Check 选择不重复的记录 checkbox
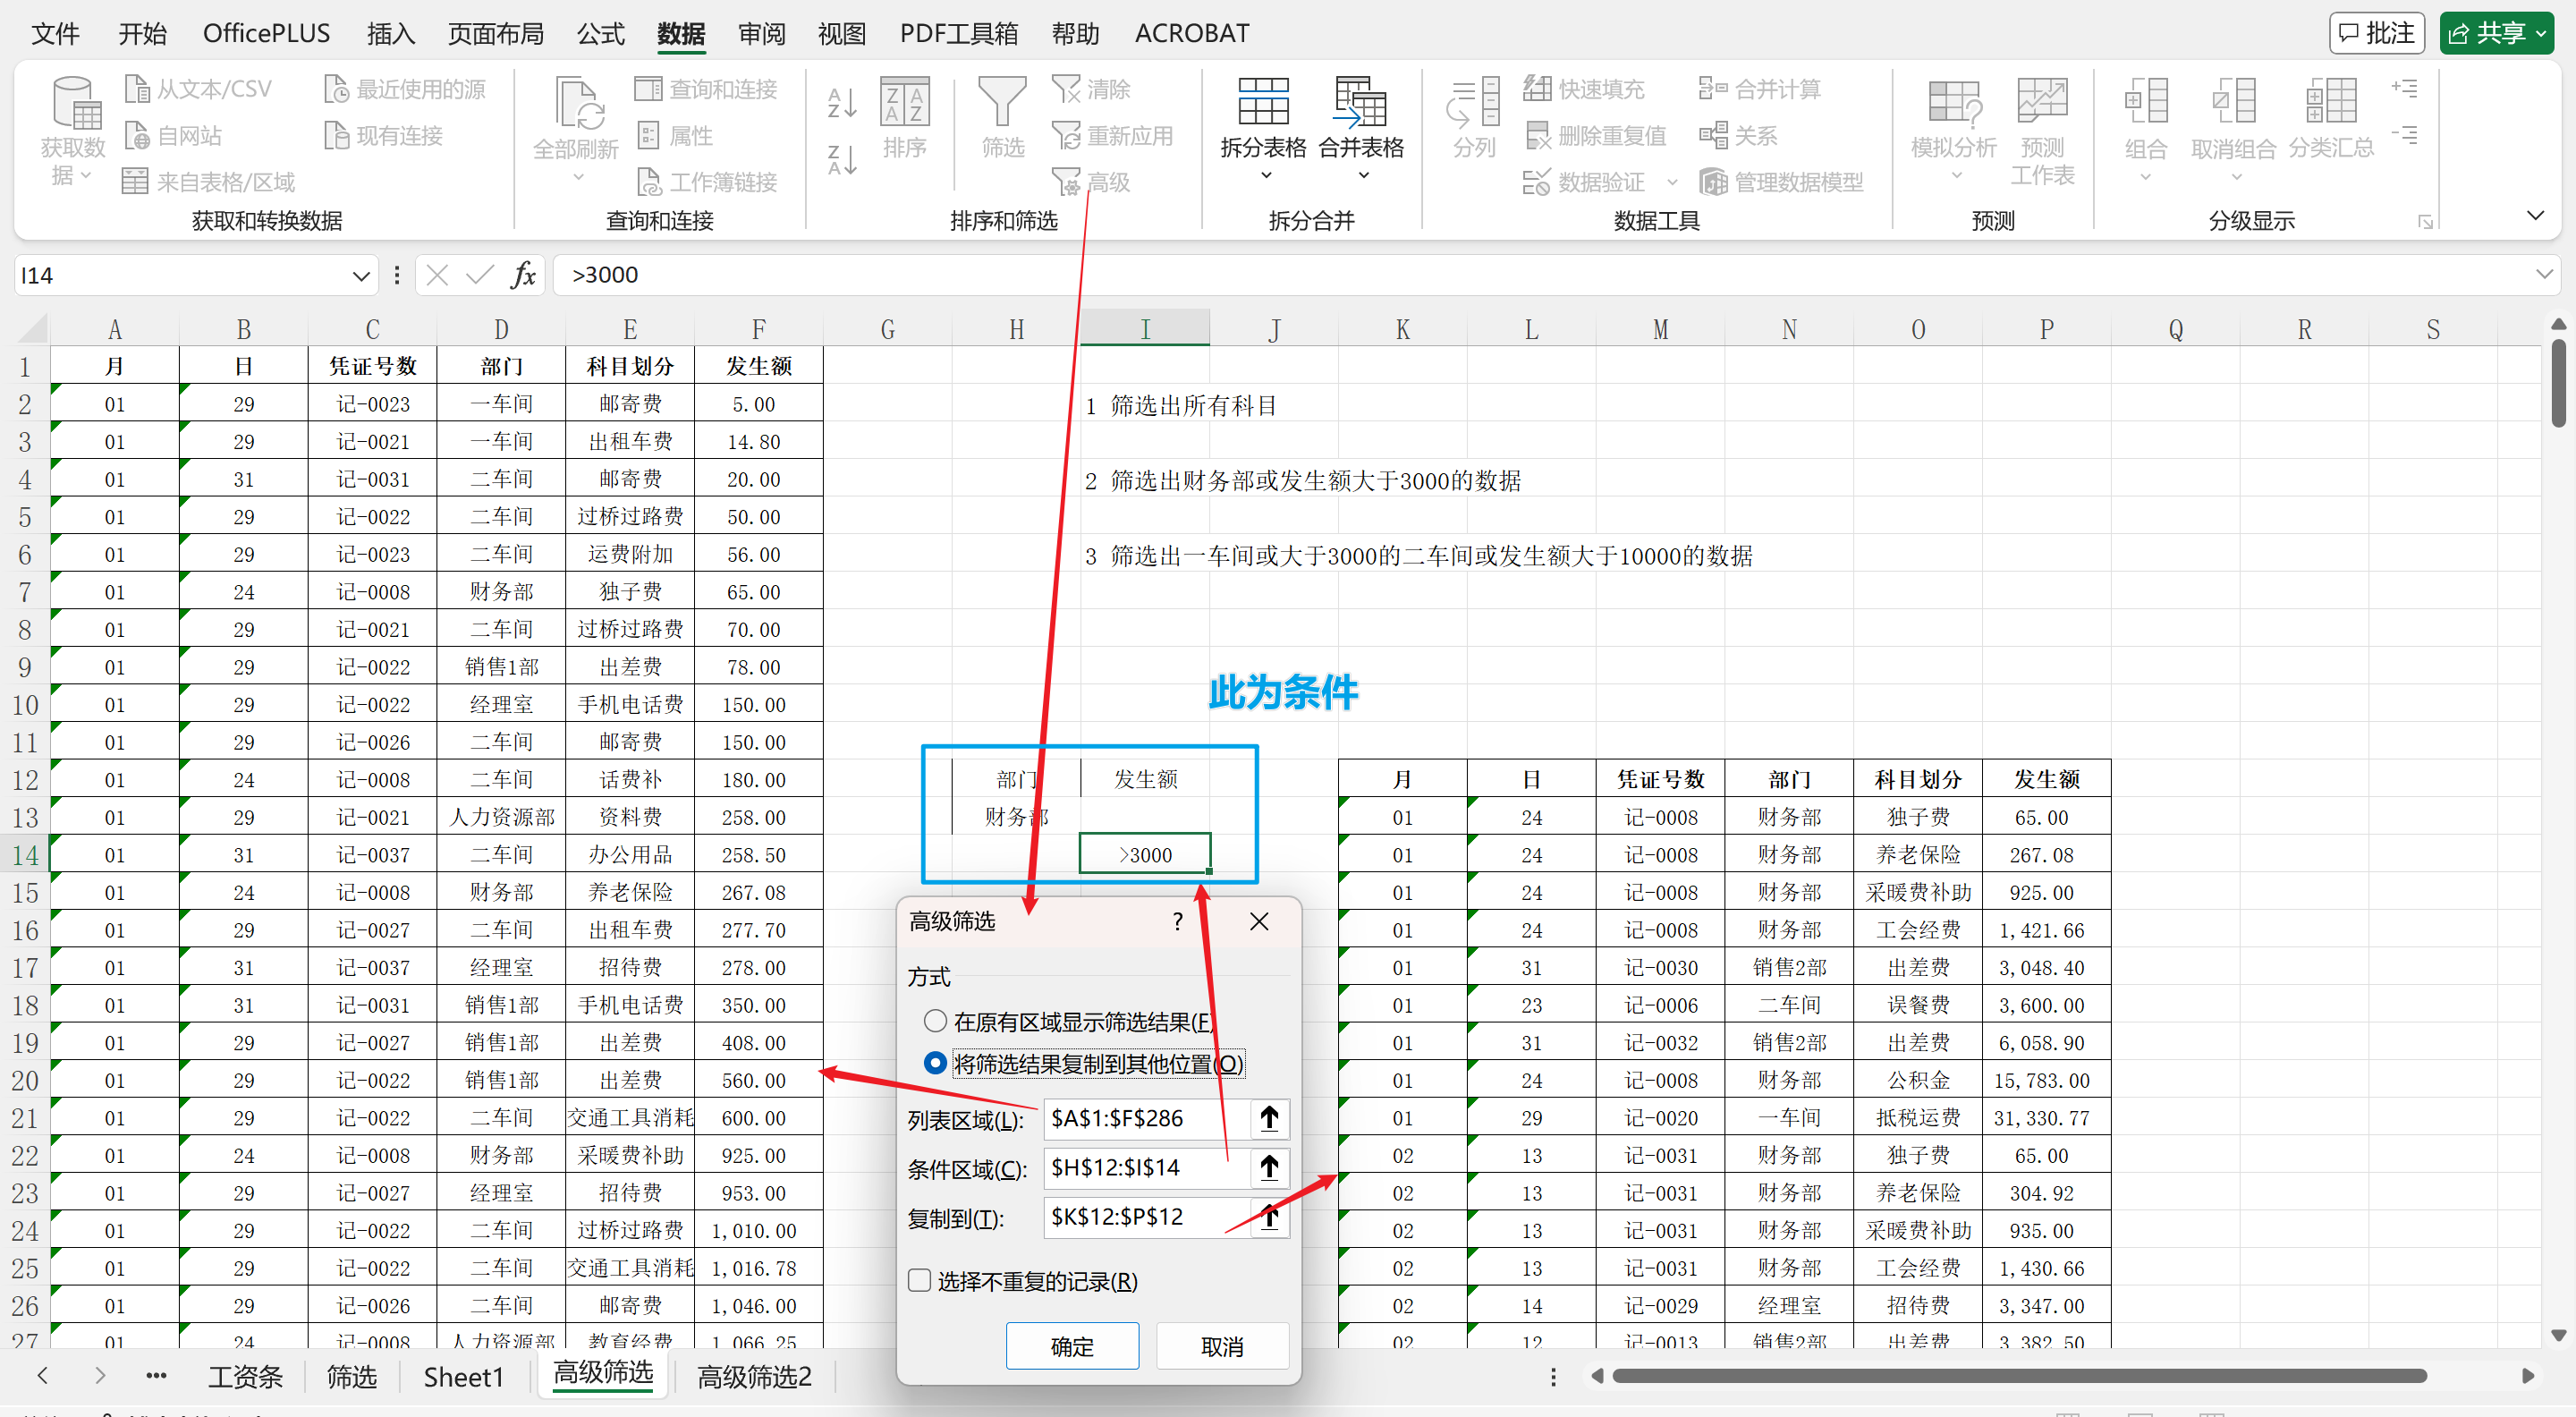 pos(919,1281)
